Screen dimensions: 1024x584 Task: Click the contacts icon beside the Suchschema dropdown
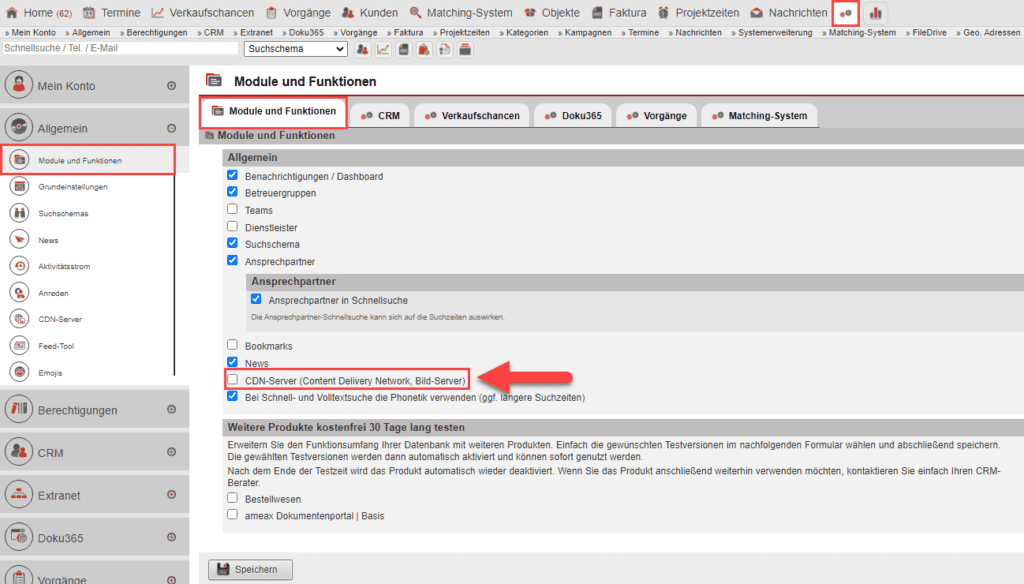(361, 48)
